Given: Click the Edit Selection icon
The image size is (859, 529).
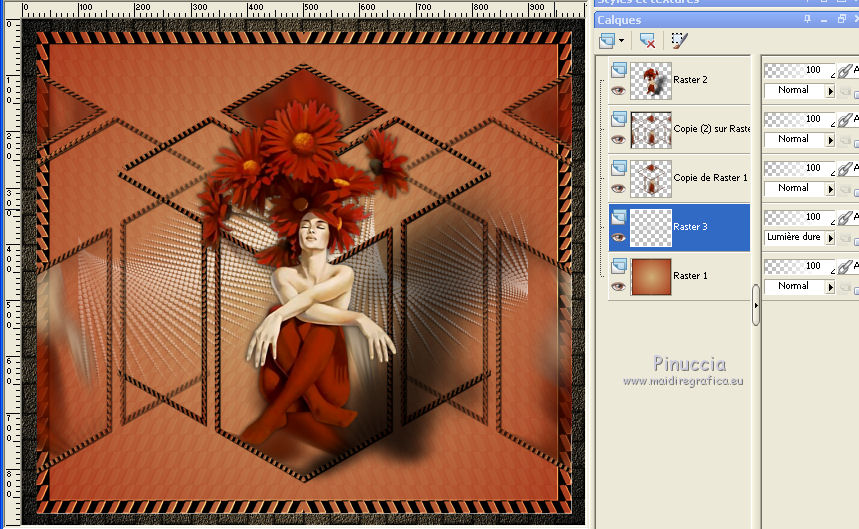Looking at the screenshot, I should pyautogui.click(x=679, y=41).
